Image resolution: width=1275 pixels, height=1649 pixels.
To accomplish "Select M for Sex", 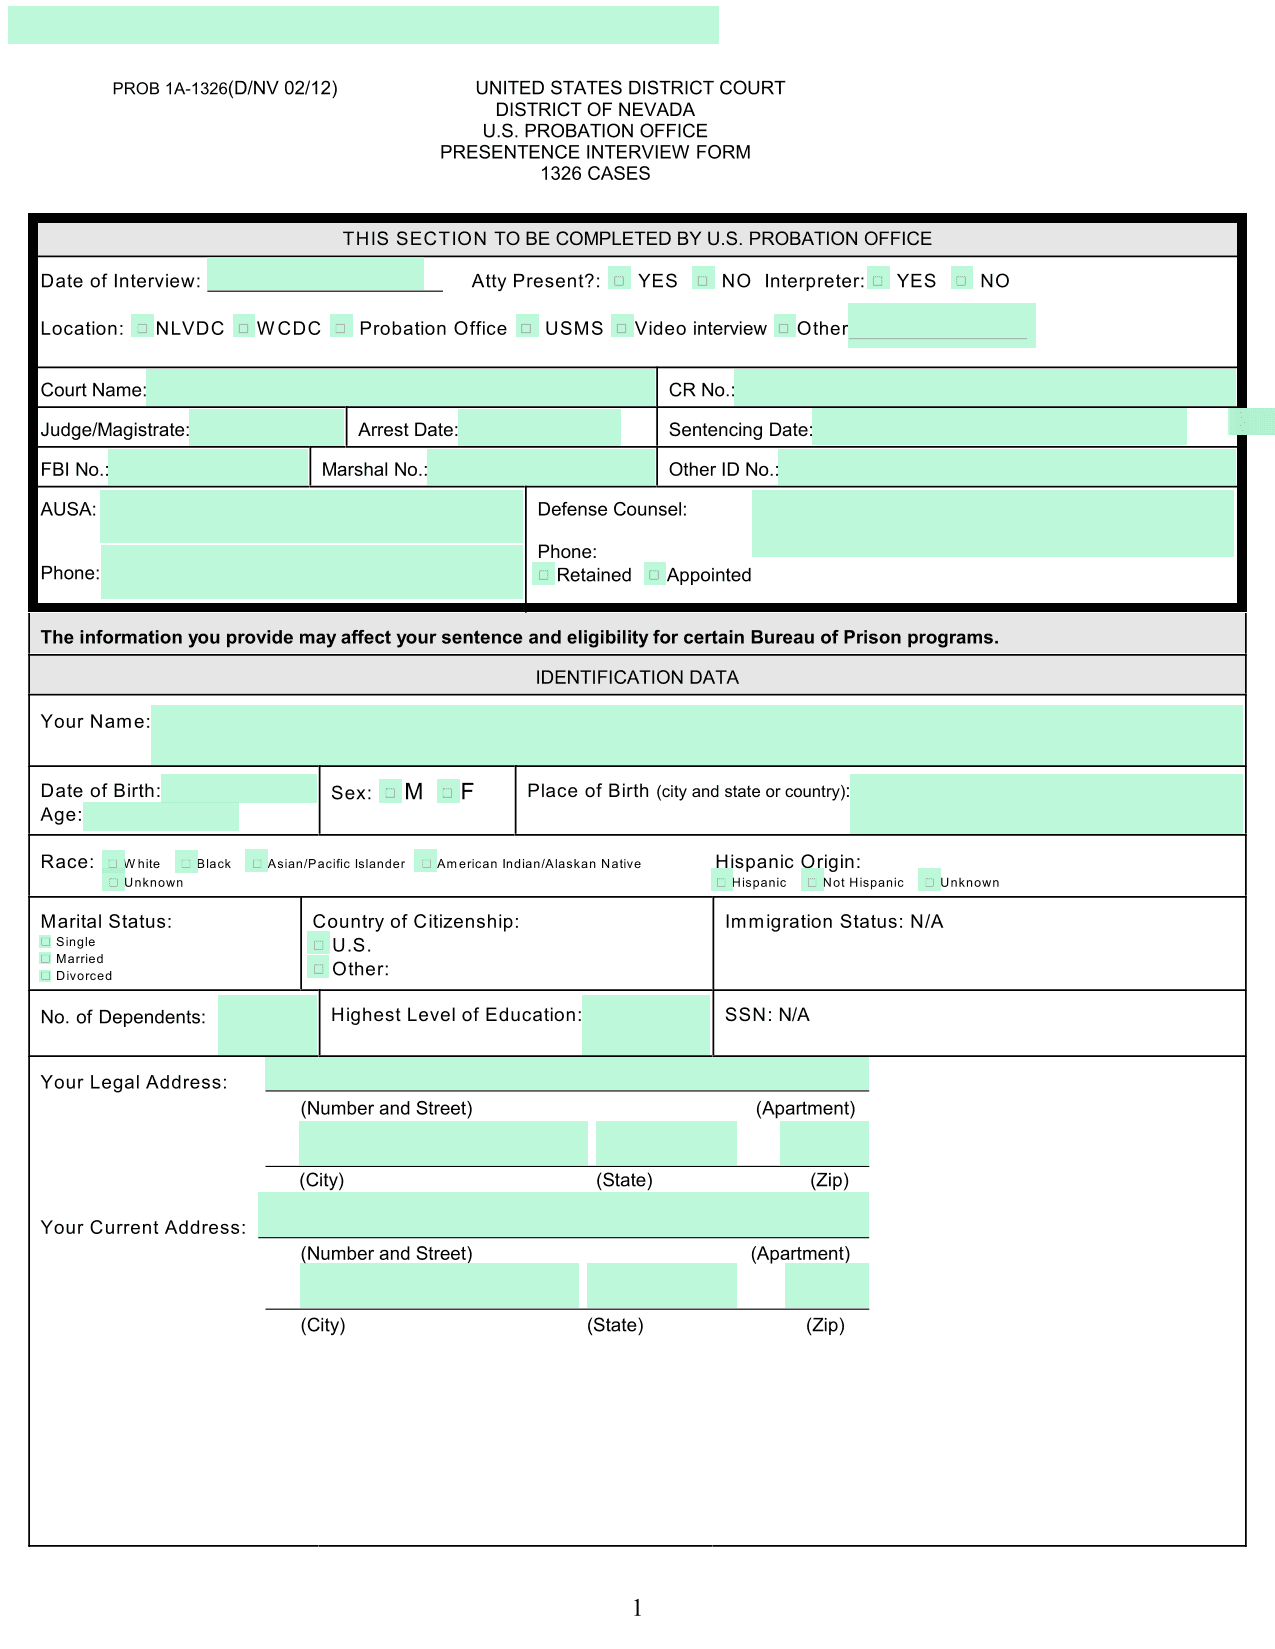I will point(391,792).
